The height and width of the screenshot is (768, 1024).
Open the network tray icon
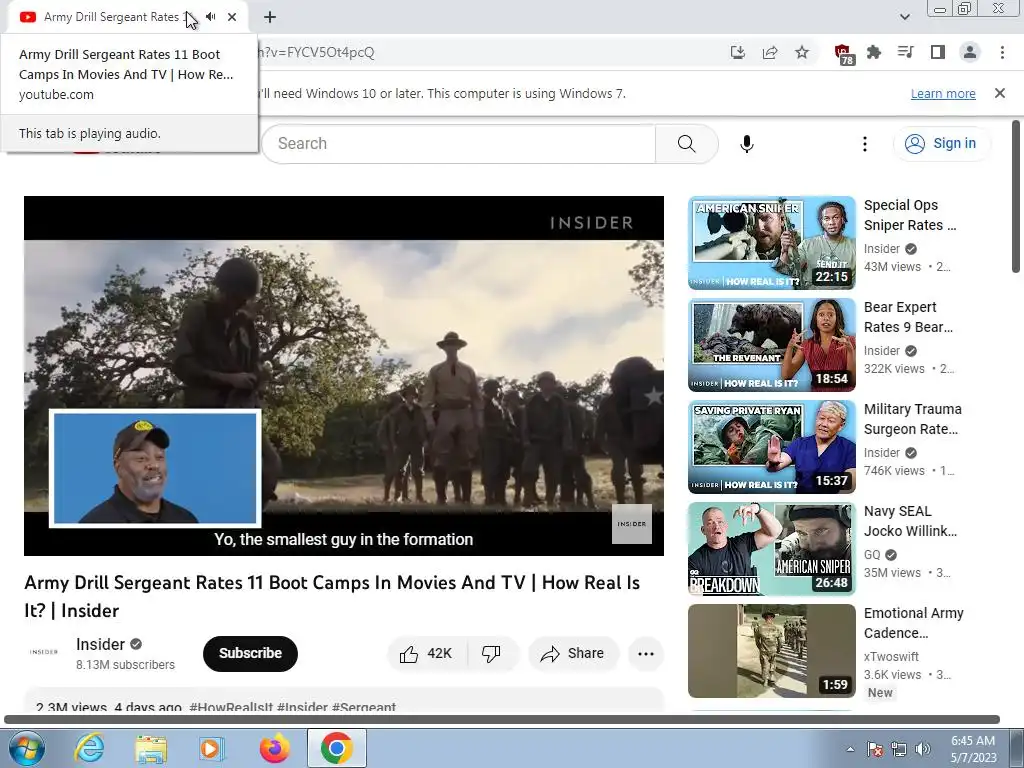tap(899, 749)
